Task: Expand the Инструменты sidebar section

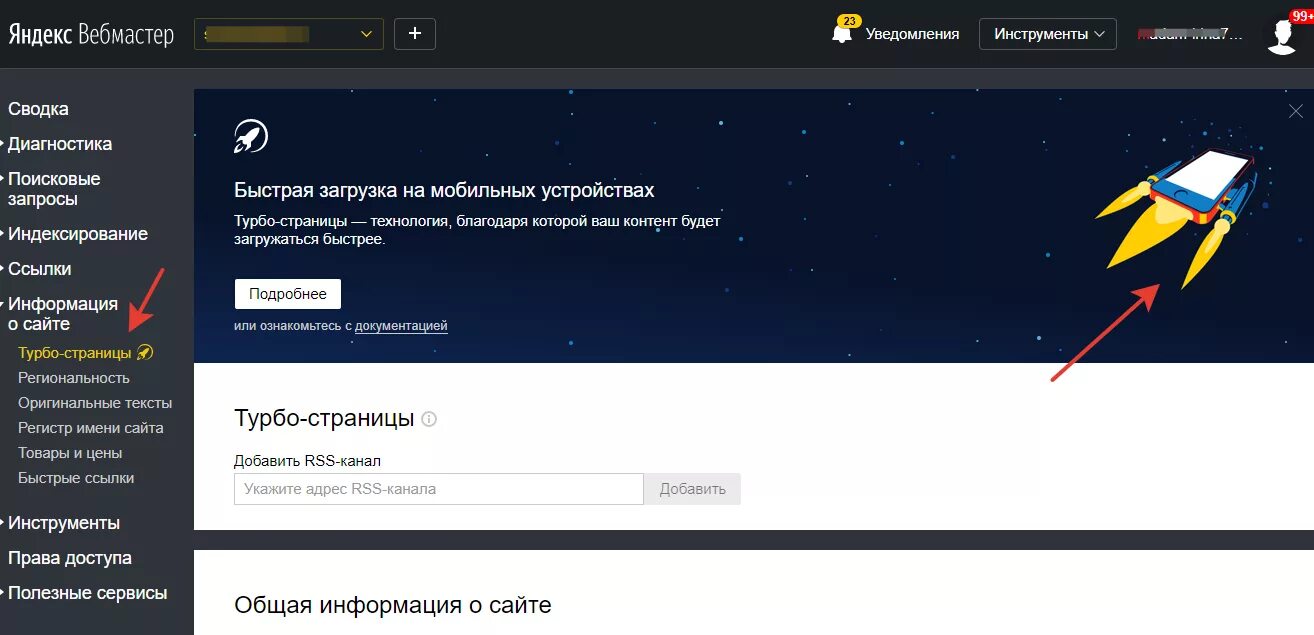Action: (63, 523)
